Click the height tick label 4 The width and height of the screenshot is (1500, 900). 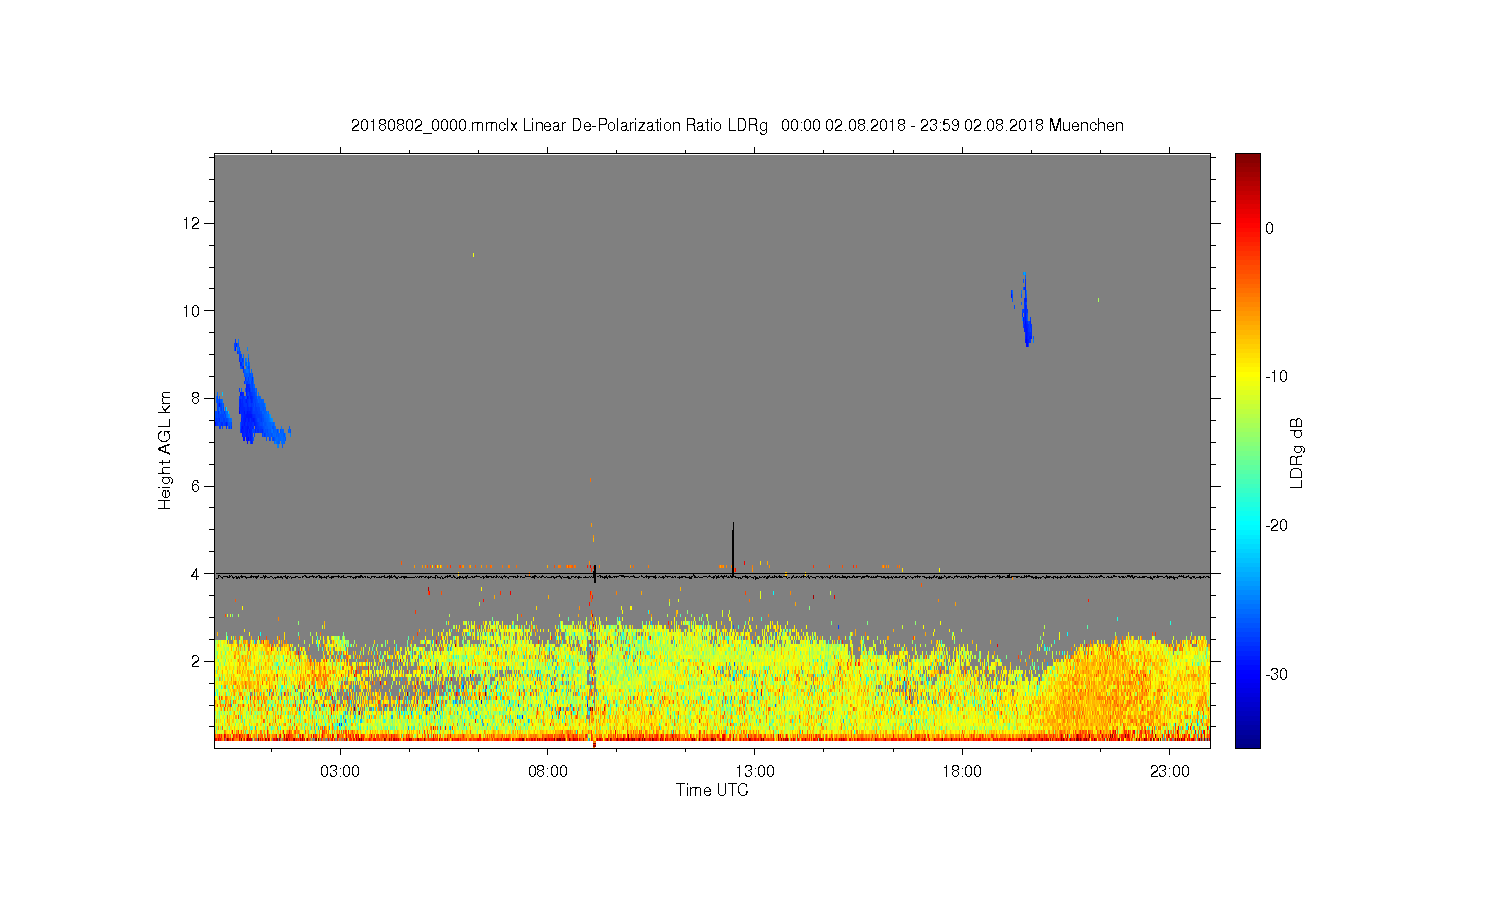tap(197, 574)
